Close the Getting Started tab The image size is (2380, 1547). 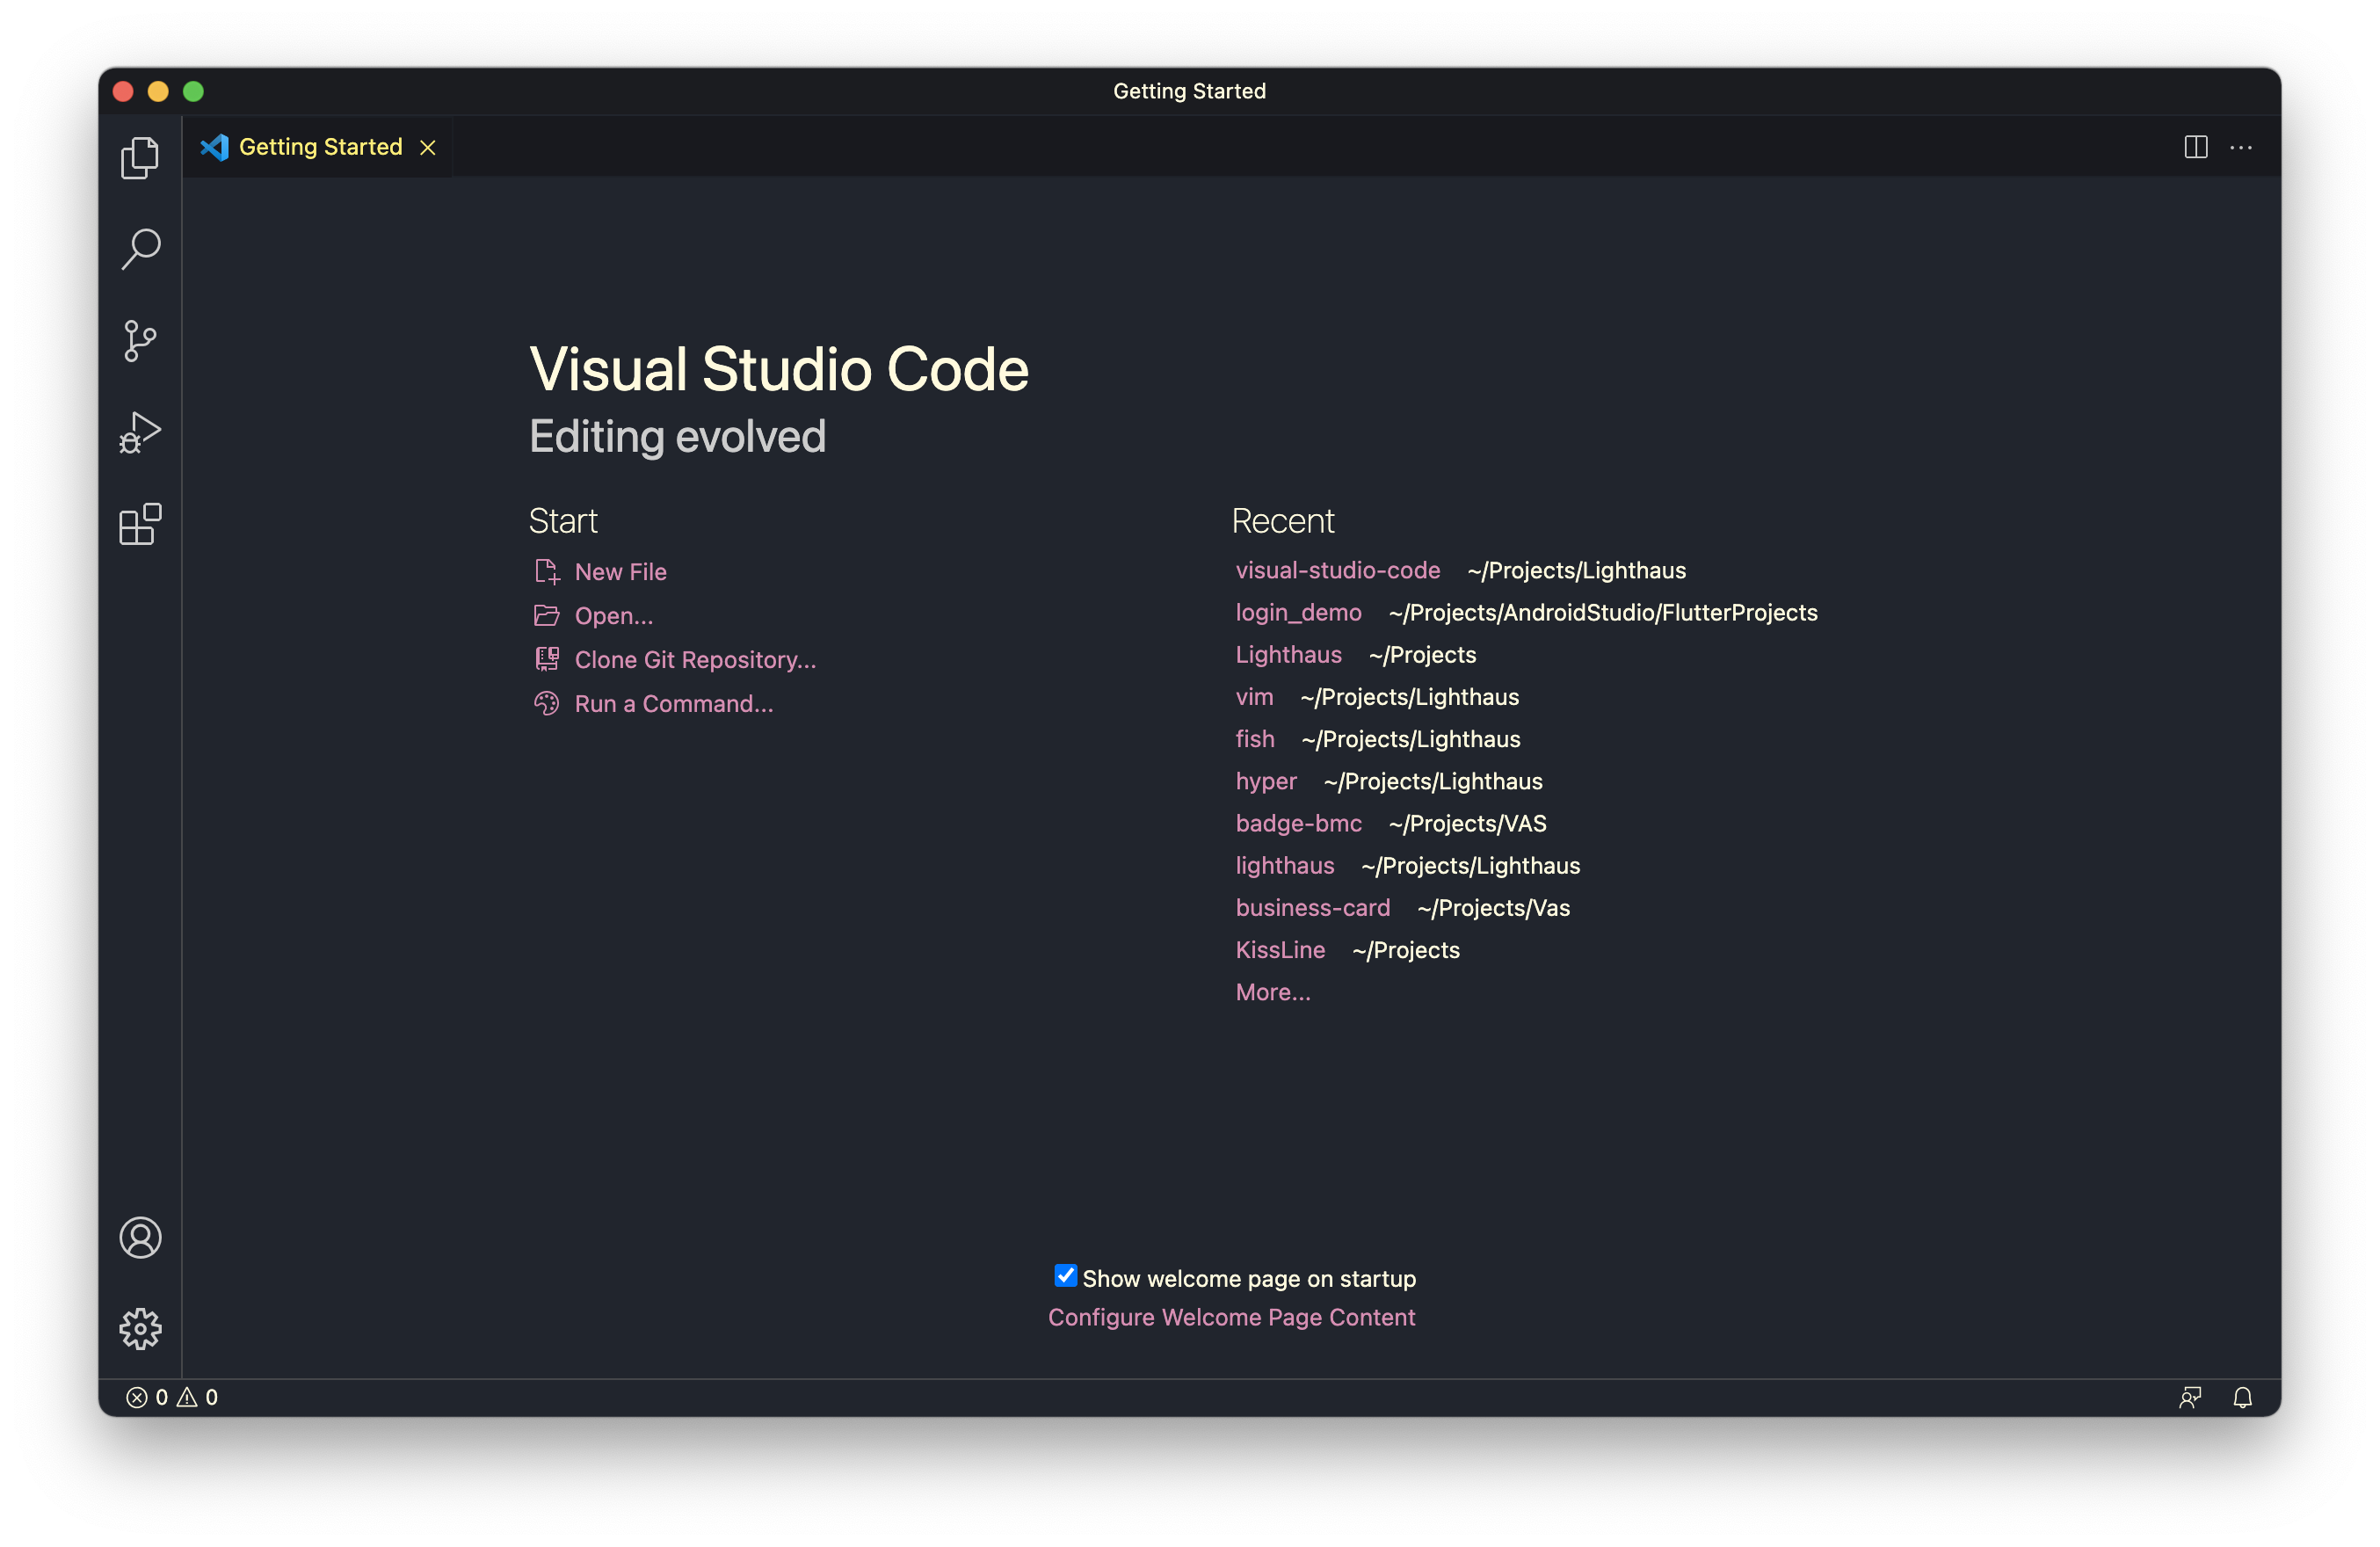click(428, 148)
